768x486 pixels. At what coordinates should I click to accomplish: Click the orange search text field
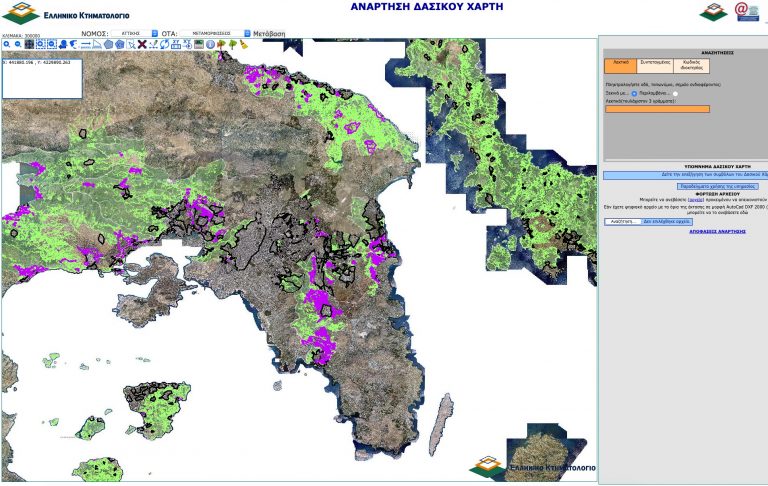coord(657,109)
